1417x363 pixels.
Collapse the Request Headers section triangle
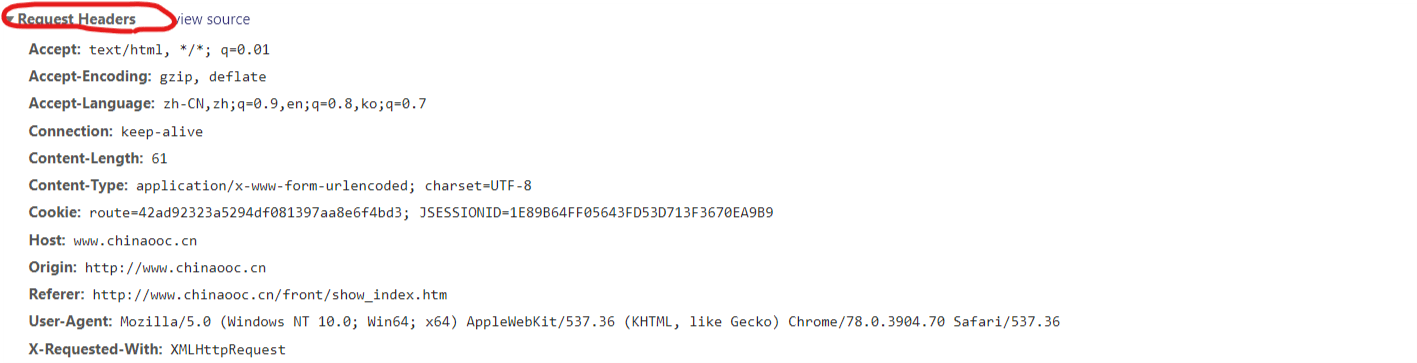point(9,20)
